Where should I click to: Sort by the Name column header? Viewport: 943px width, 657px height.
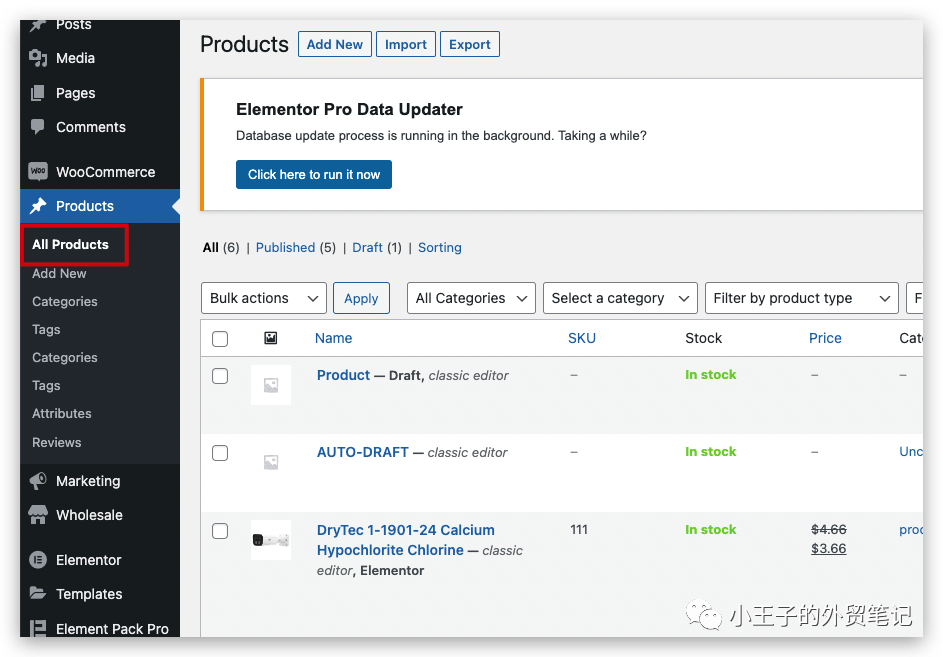click(x=334, y=338)
